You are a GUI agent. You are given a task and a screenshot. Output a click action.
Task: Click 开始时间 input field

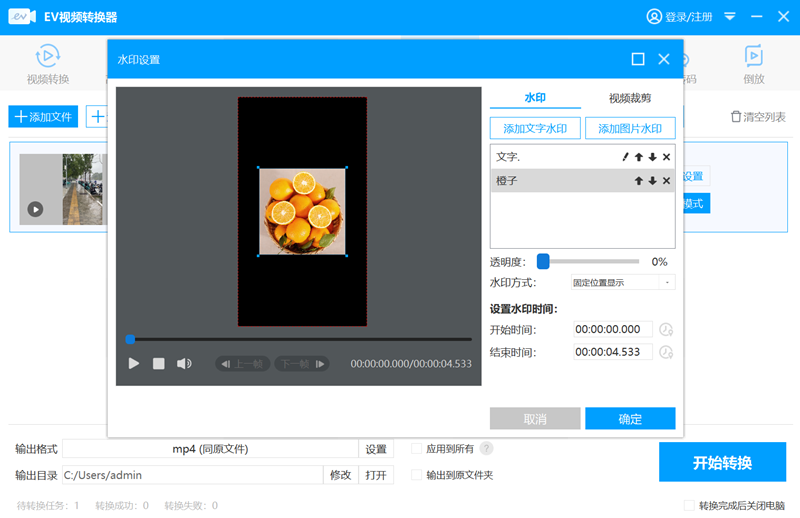[x=613, y=329]
